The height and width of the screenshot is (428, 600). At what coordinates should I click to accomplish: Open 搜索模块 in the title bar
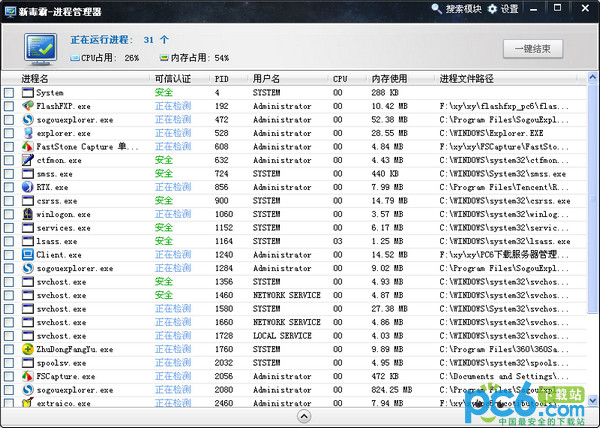[456, 9]
